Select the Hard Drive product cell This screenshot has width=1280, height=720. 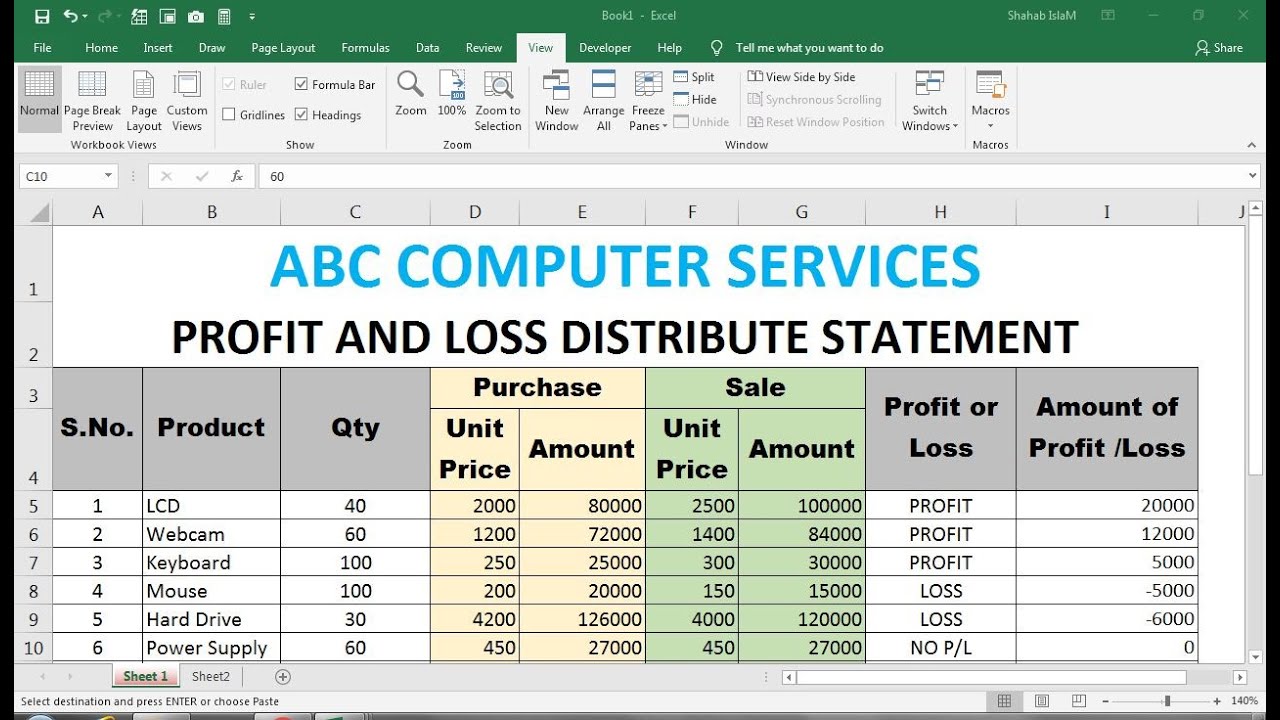pyautogui.click(x=211, y=618)
